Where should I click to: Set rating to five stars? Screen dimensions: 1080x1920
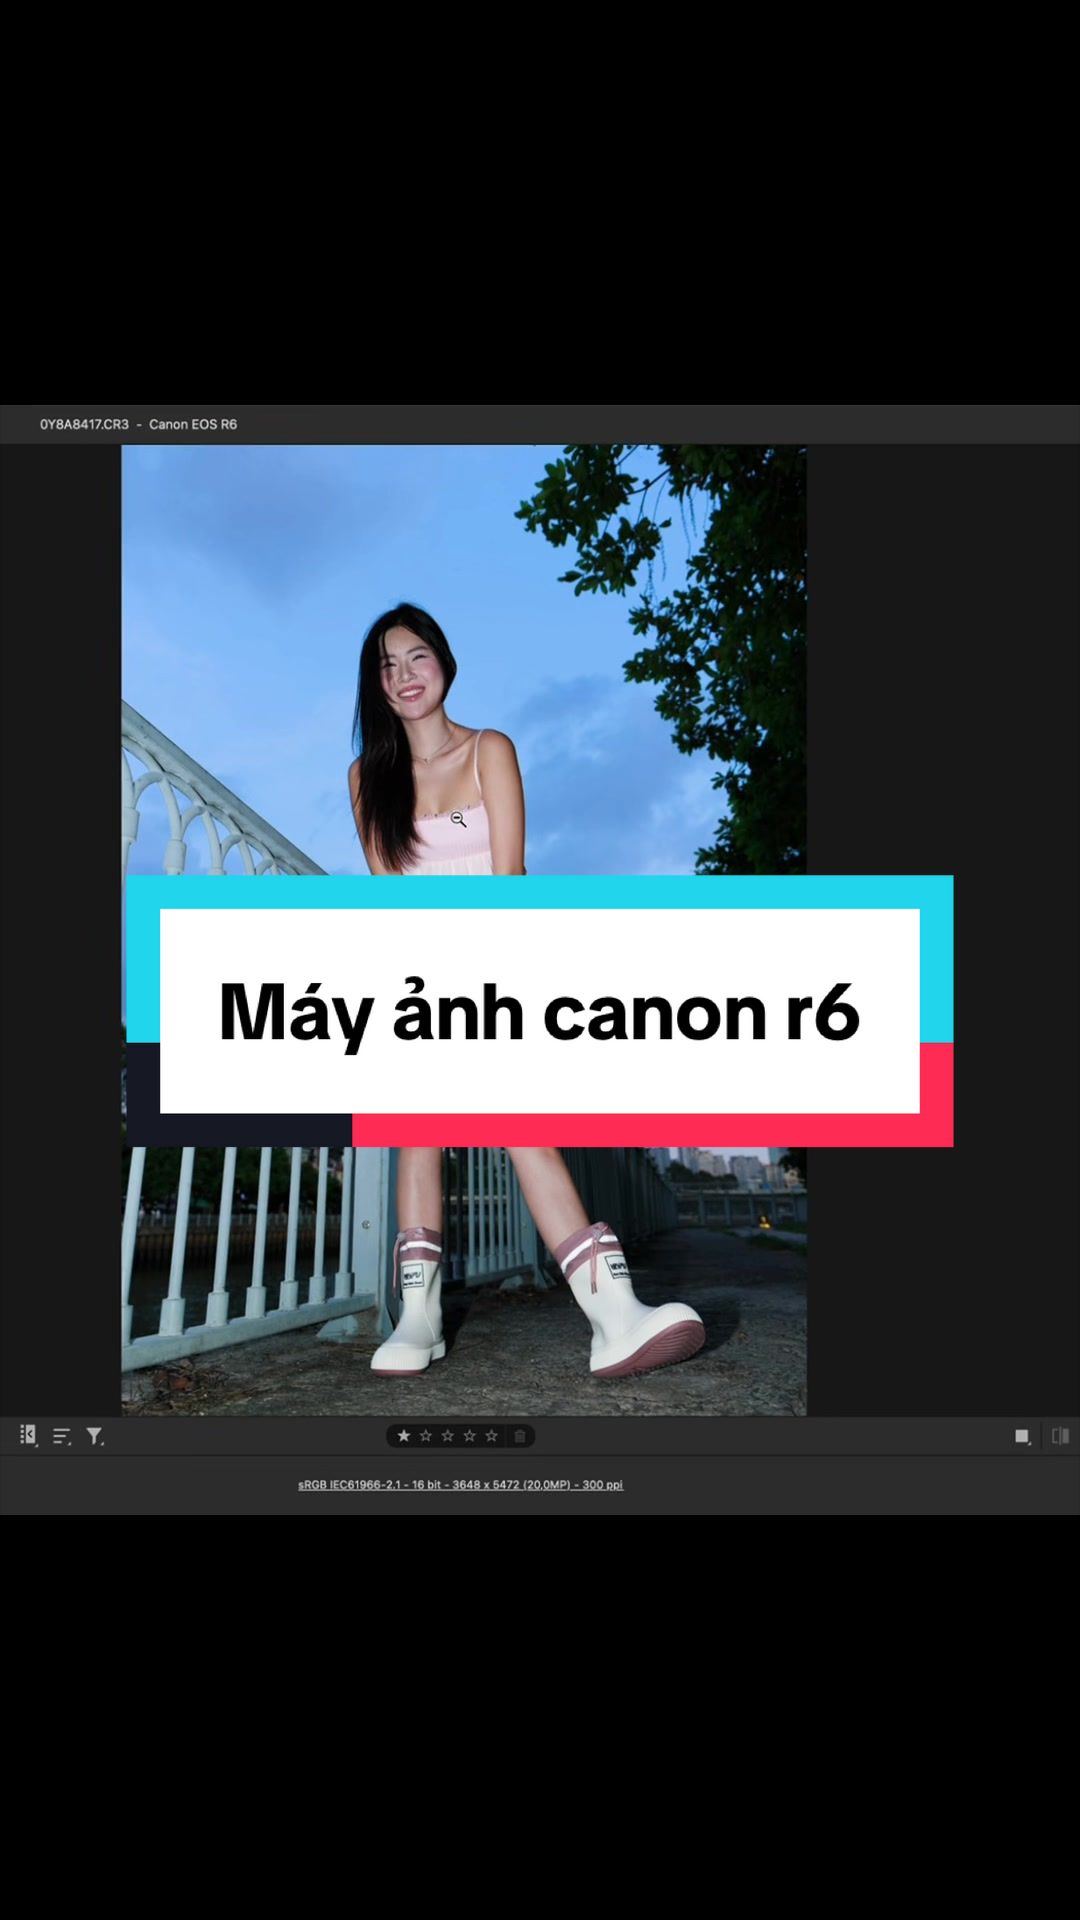pyautogui.click(x=492, y=1436)
